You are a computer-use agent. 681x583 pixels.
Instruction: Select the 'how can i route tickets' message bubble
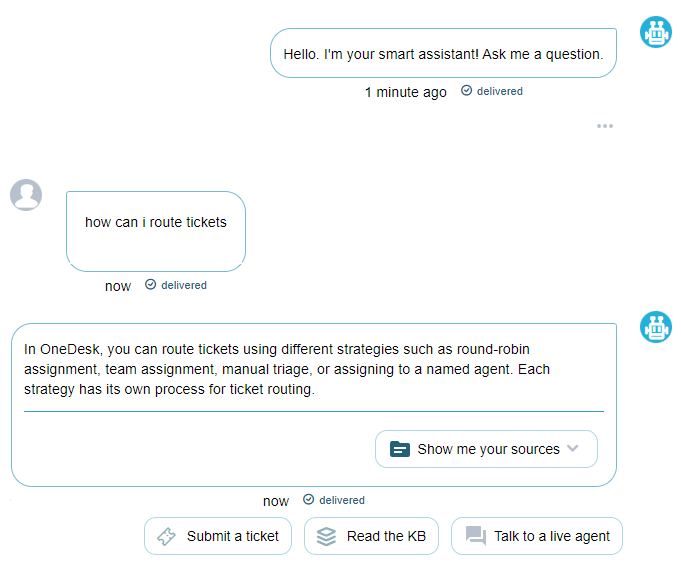tap(156, 223)
